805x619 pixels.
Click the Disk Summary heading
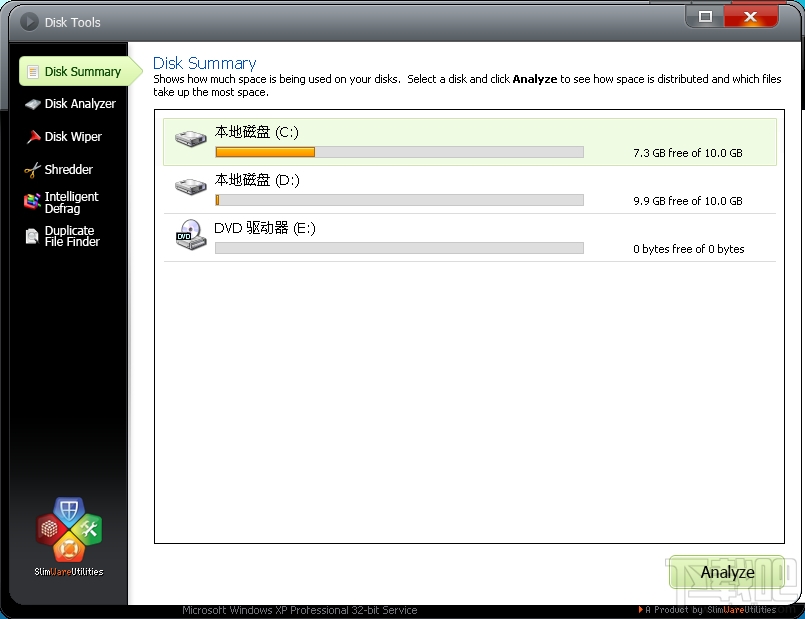tap(204, 63)
